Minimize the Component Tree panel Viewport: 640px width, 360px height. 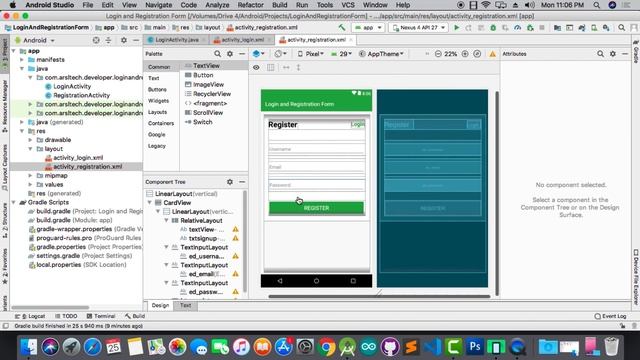(242, 182)
